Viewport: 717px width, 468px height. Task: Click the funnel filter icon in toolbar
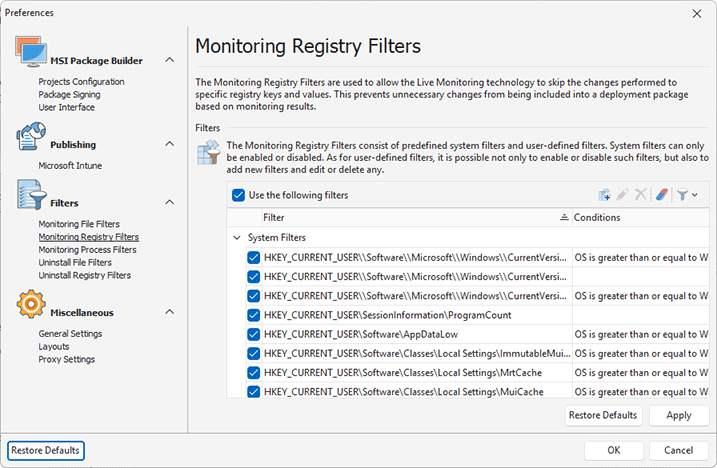click(x=681, y=195)
